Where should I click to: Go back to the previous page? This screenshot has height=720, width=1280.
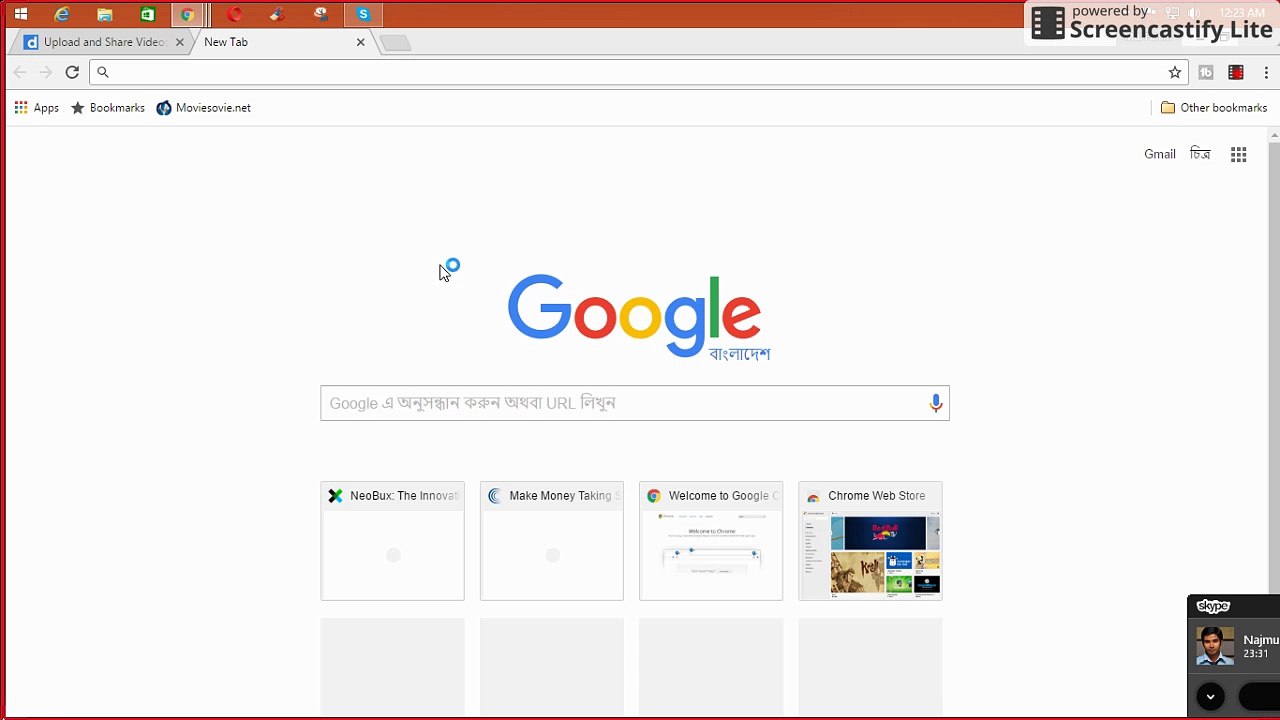click(x=20, y=72)
